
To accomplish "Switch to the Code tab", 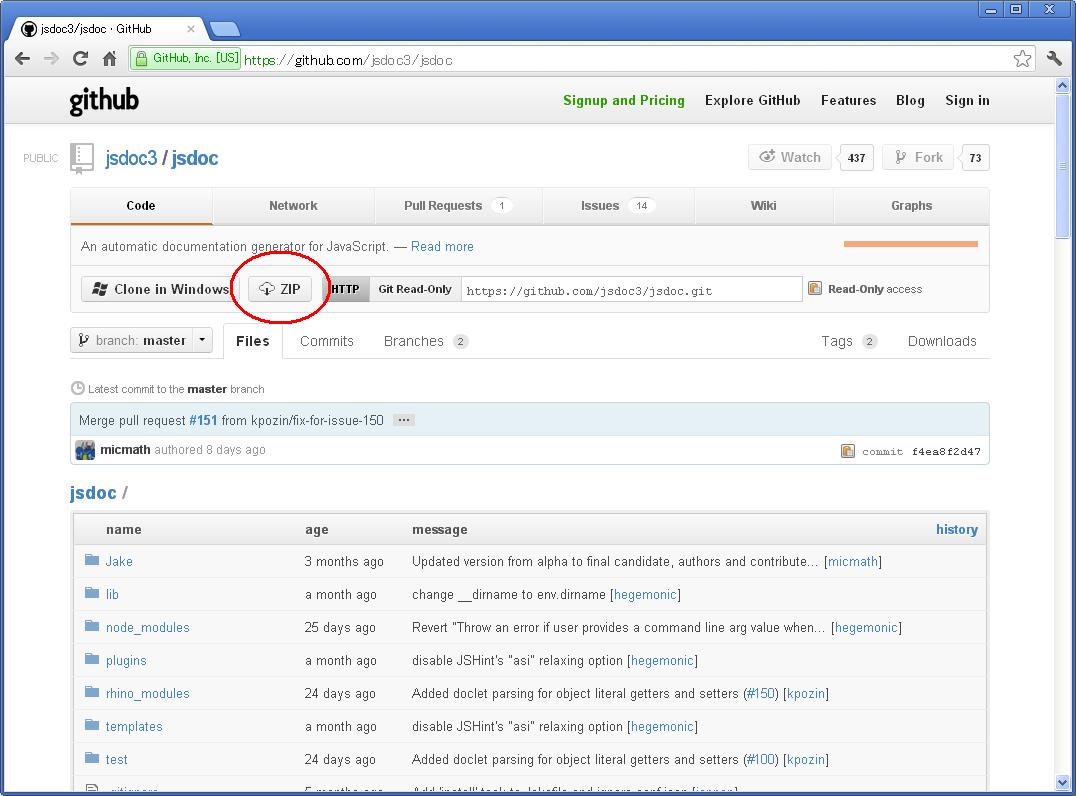I will [x=141, y=206].
